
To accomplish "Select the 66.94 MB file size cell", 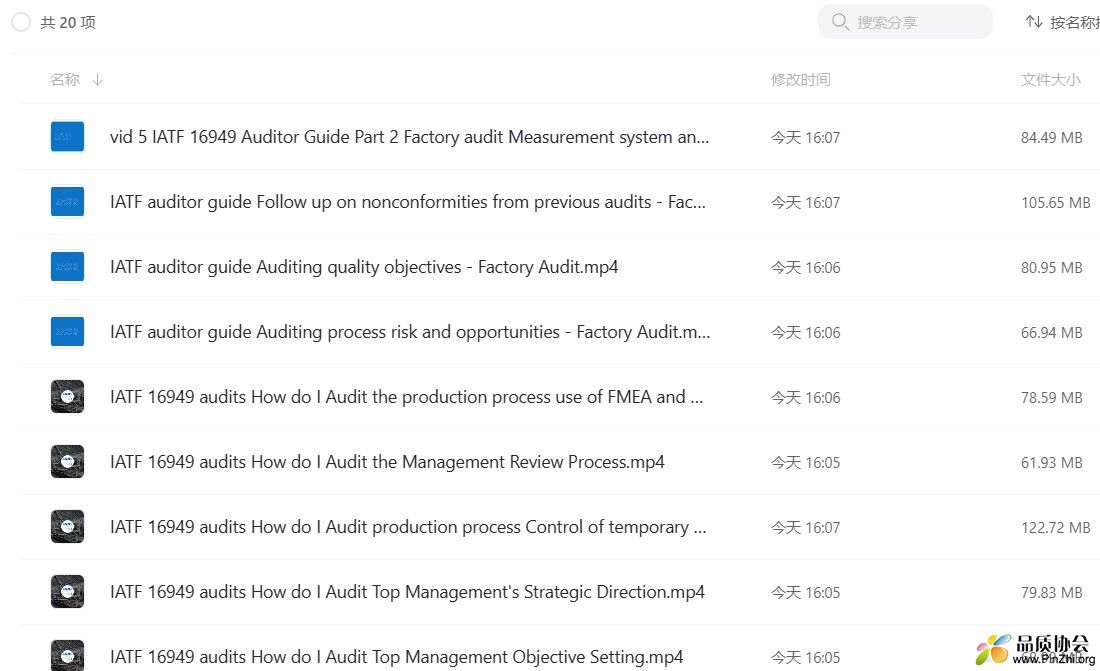I will 1052,333.
